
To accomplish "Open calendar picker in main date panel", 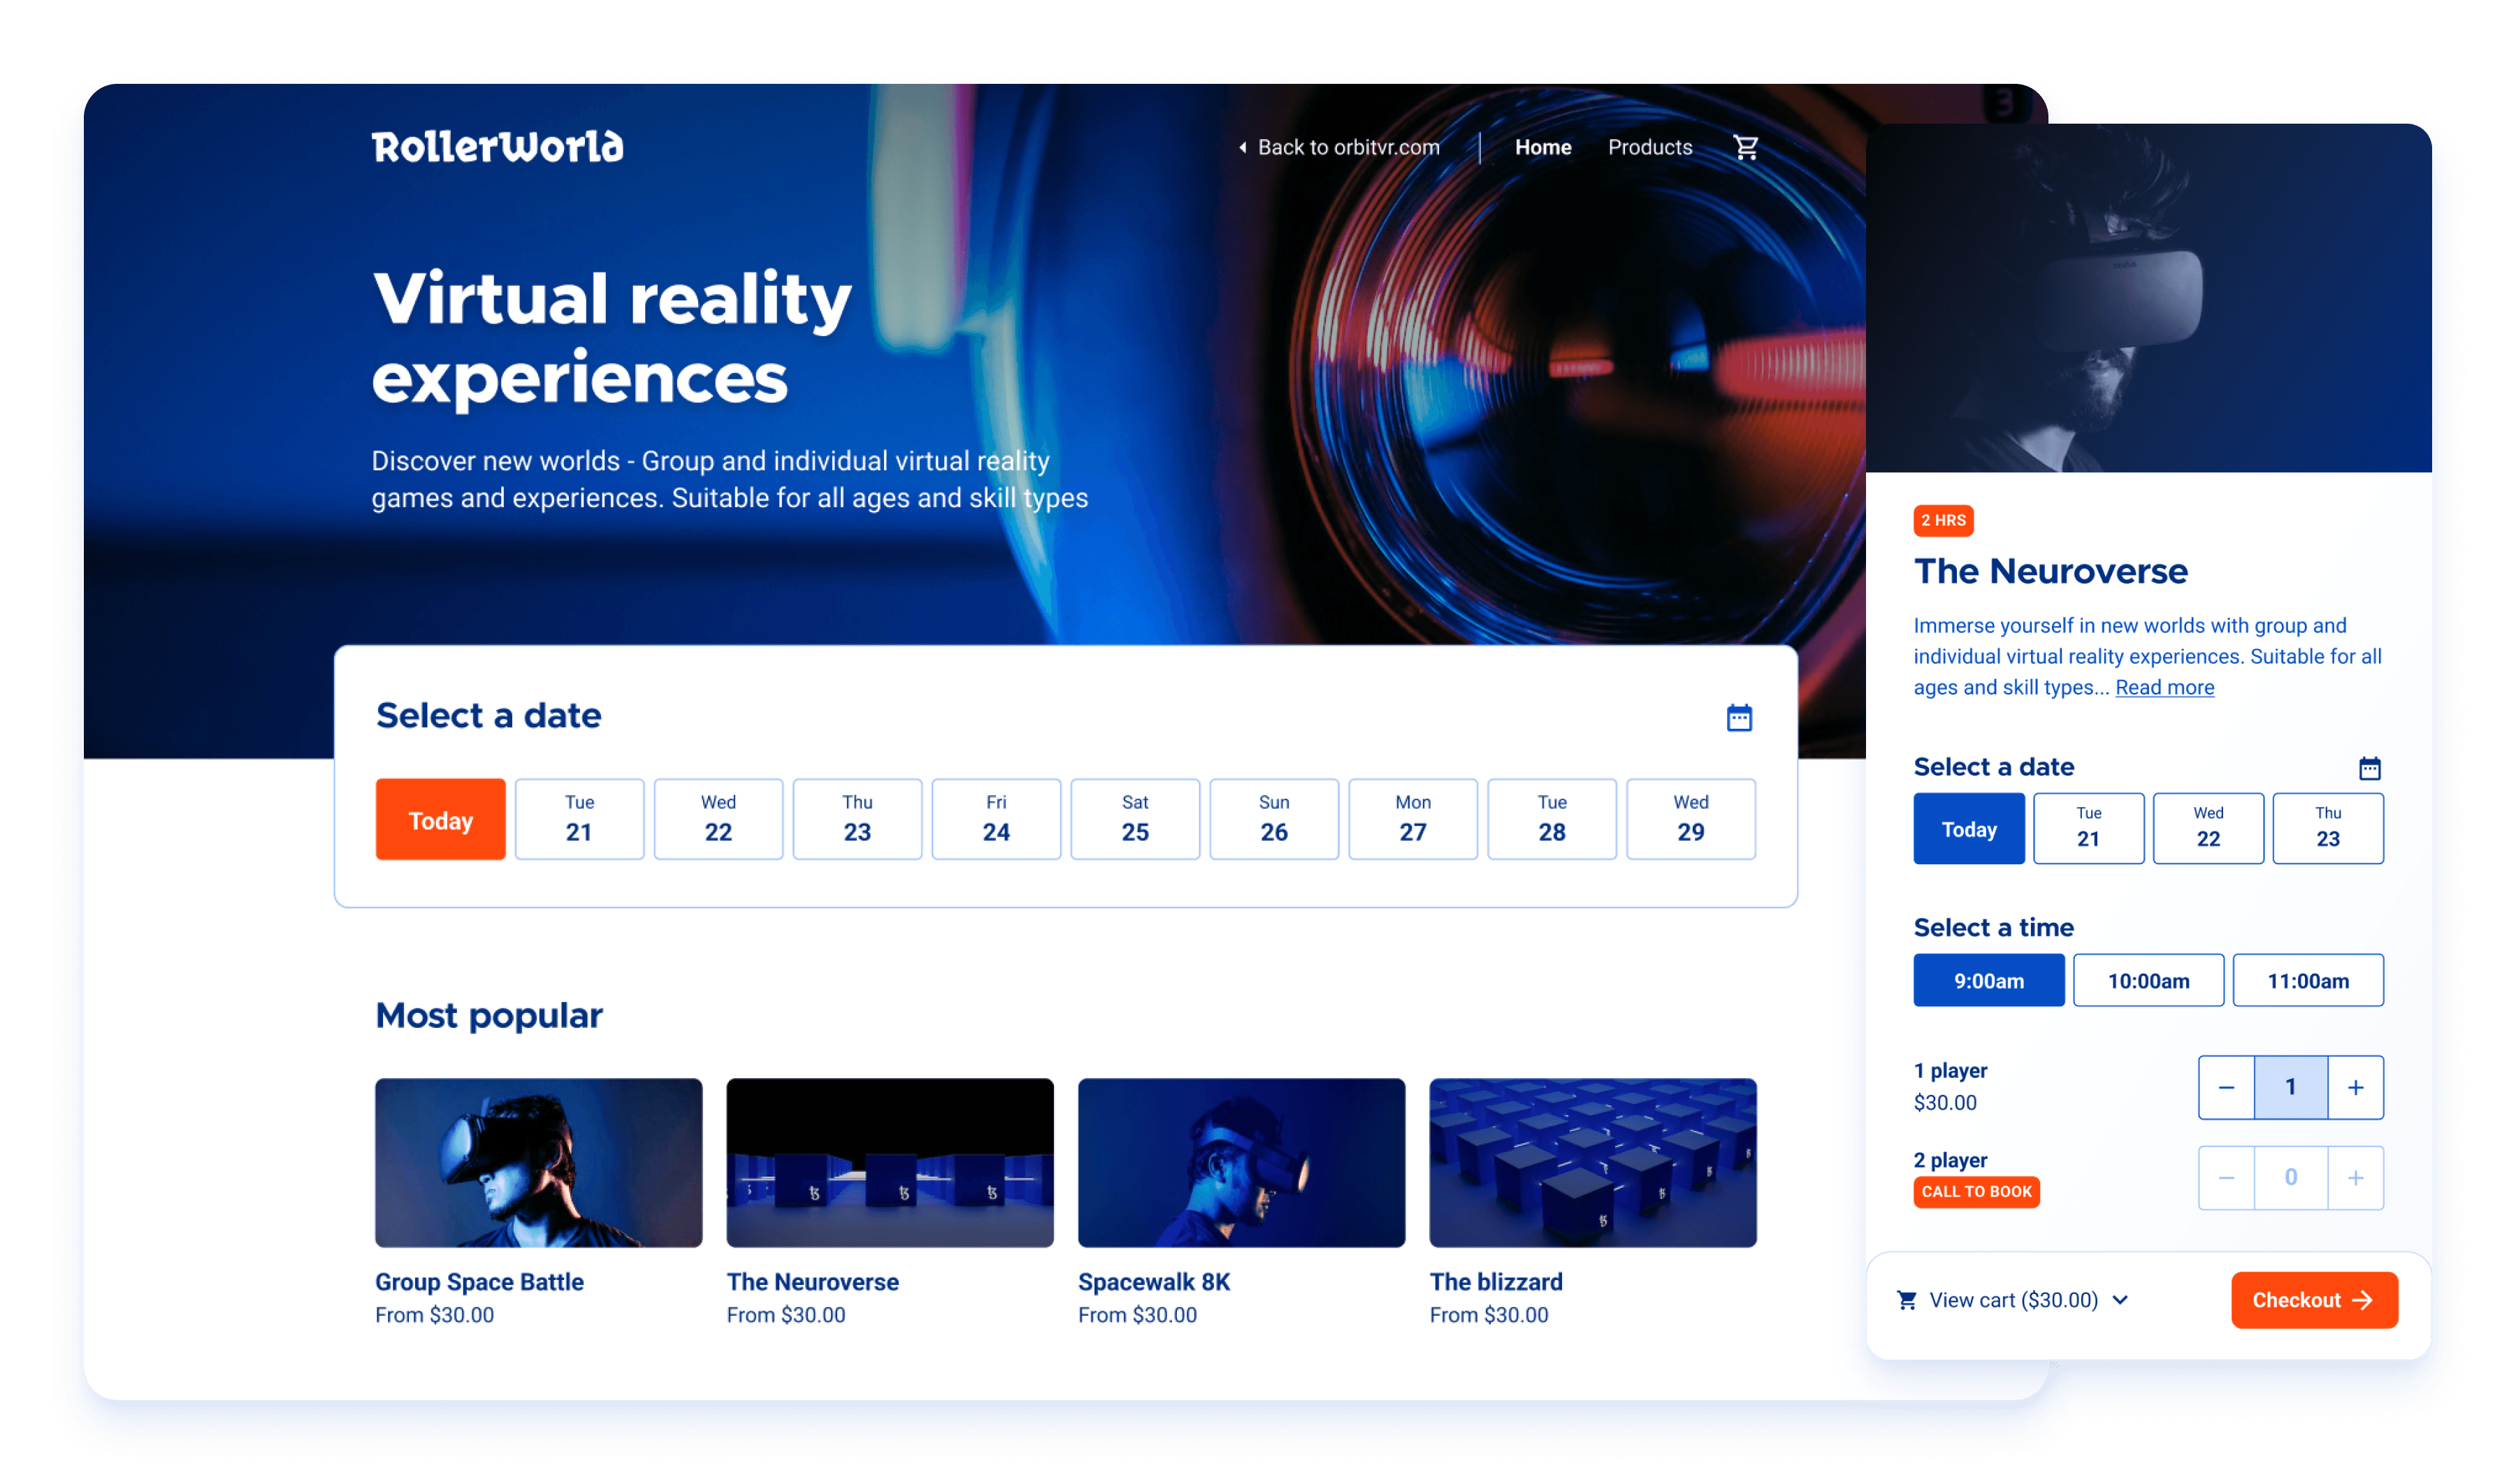I will [1739, 717].
